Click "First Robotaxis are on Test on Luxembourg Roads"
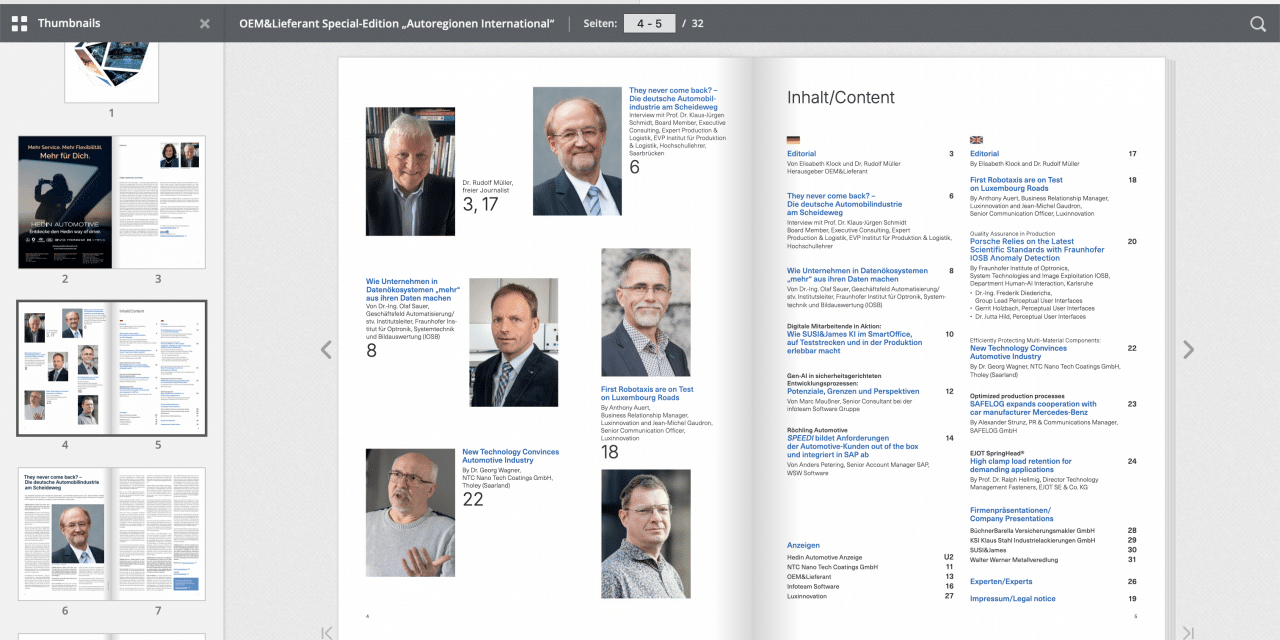The image size is (1280, 640). pos(1017,183)
